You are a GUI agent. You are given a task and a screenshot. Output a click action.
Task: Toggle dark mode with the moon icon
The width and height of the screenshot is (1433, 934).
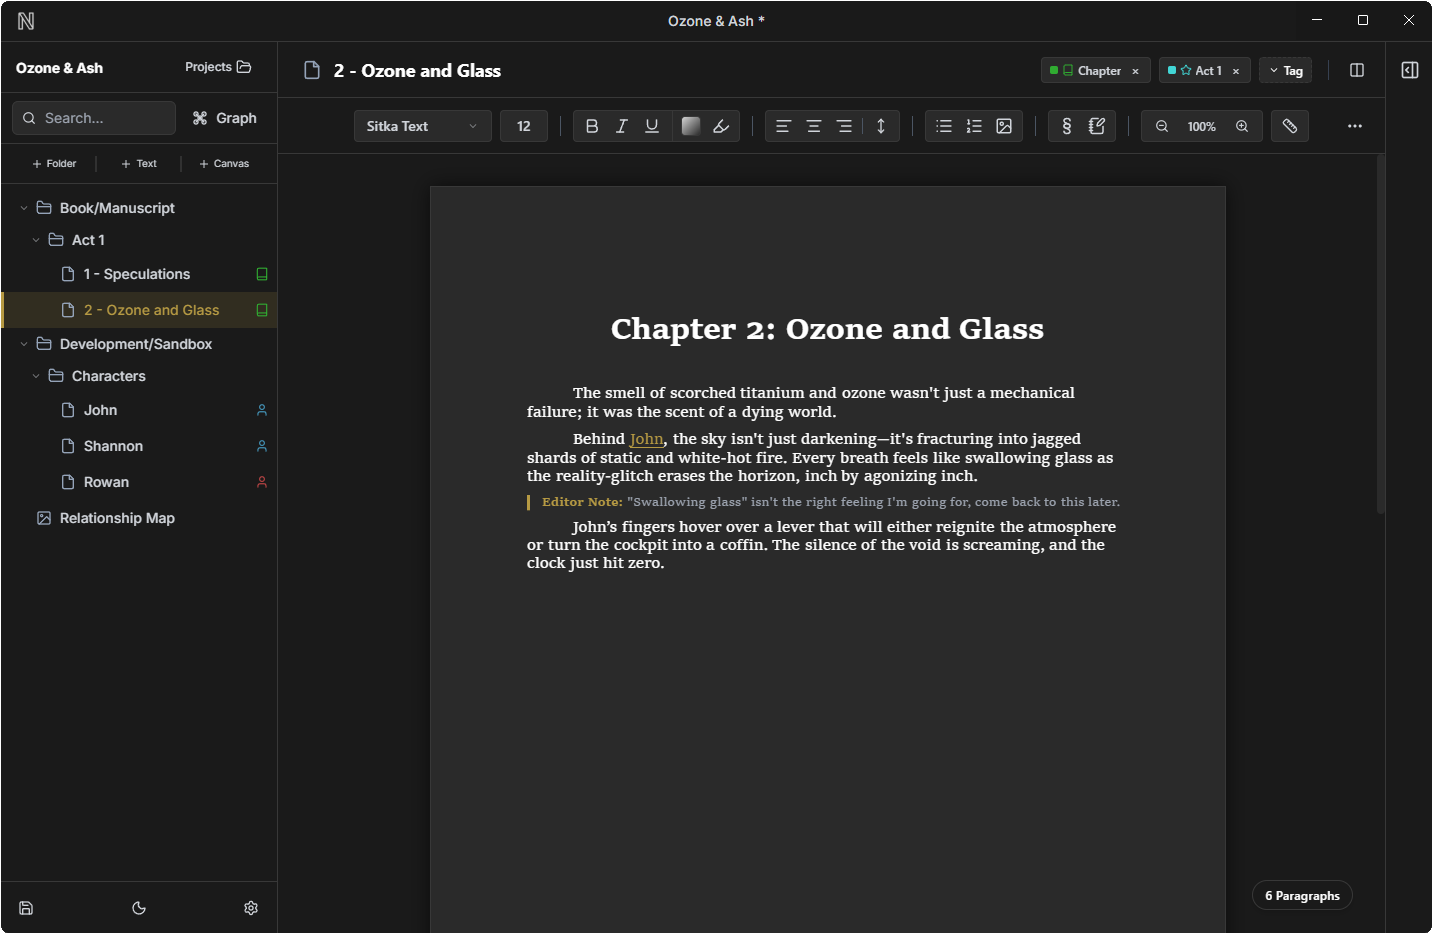139,908
